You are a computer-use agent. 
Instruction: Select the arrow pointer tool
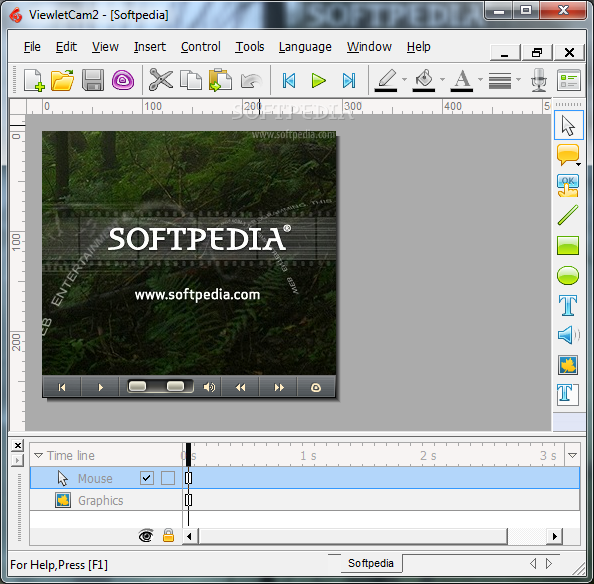(568, 125)
